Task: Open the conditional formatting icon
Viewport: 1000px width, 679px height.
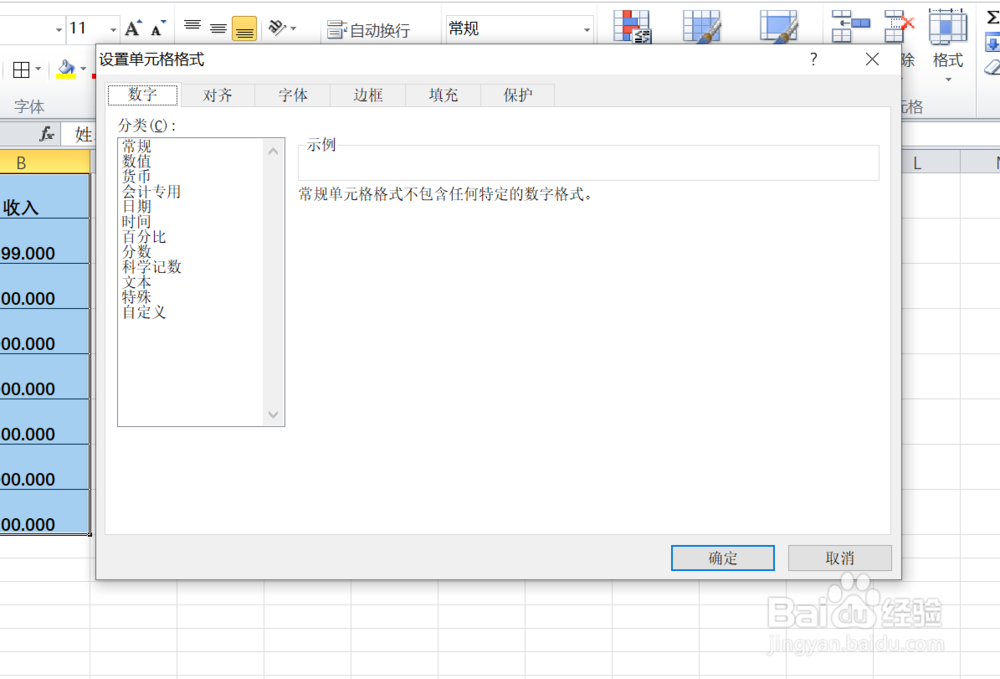Action: click(x=631, y=26)
